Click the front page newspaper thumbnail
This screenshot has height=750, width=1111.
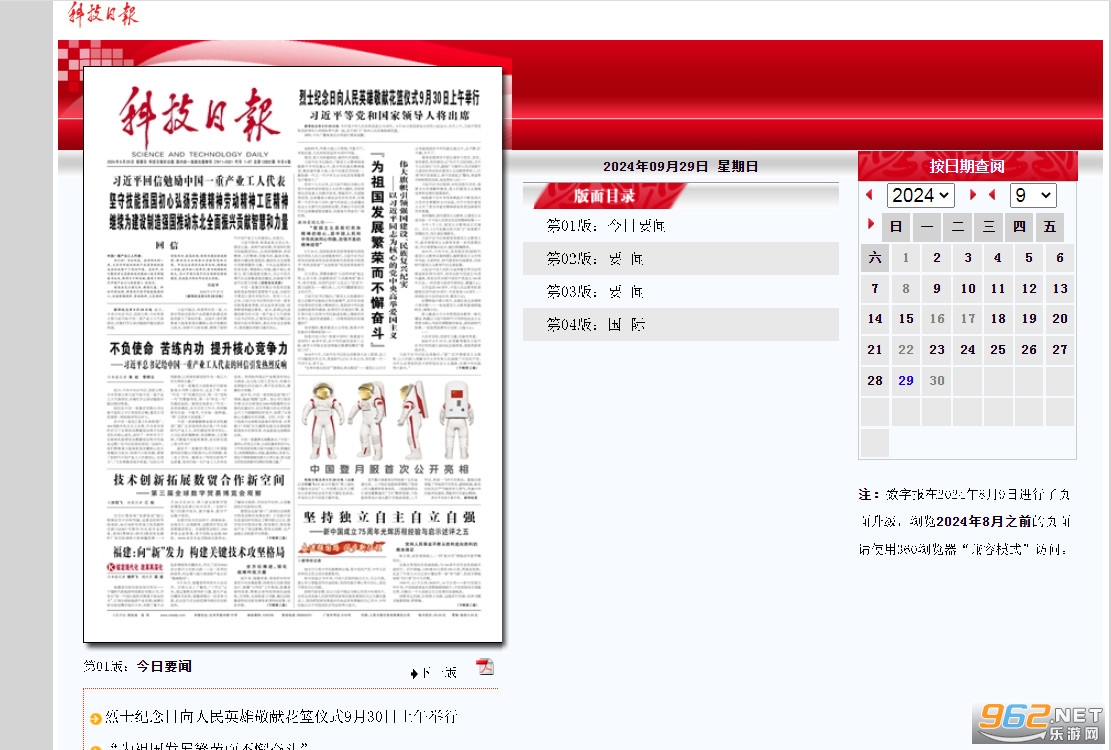click(x=293, y=354)
